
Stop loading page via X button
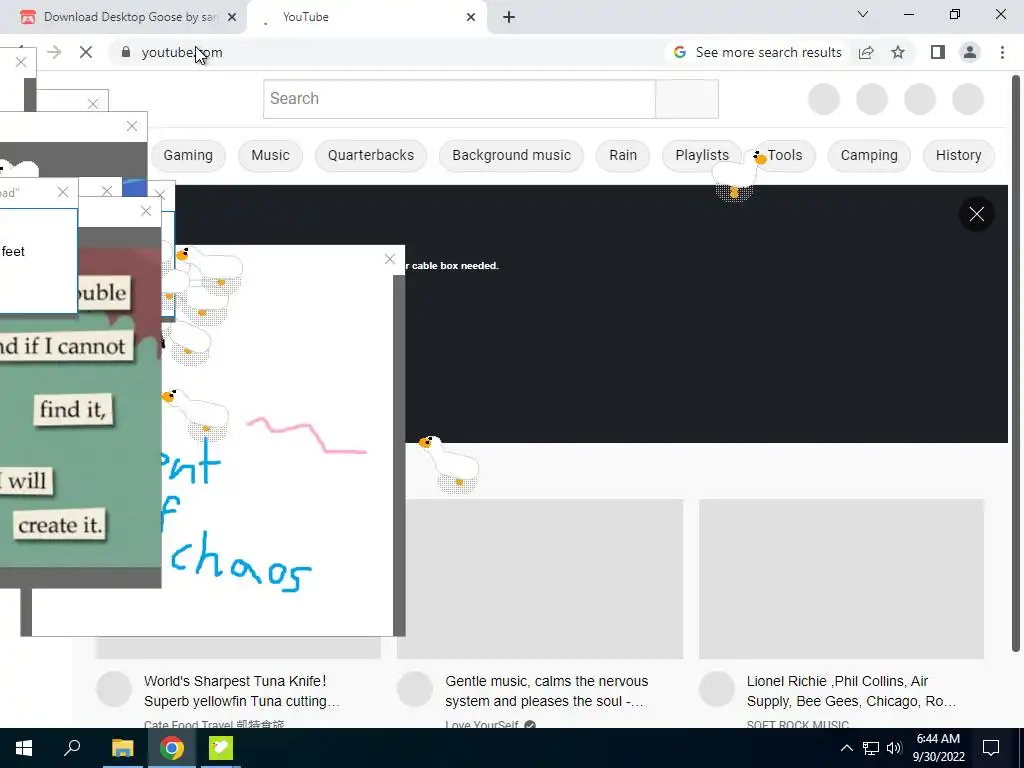coord(86,52)
